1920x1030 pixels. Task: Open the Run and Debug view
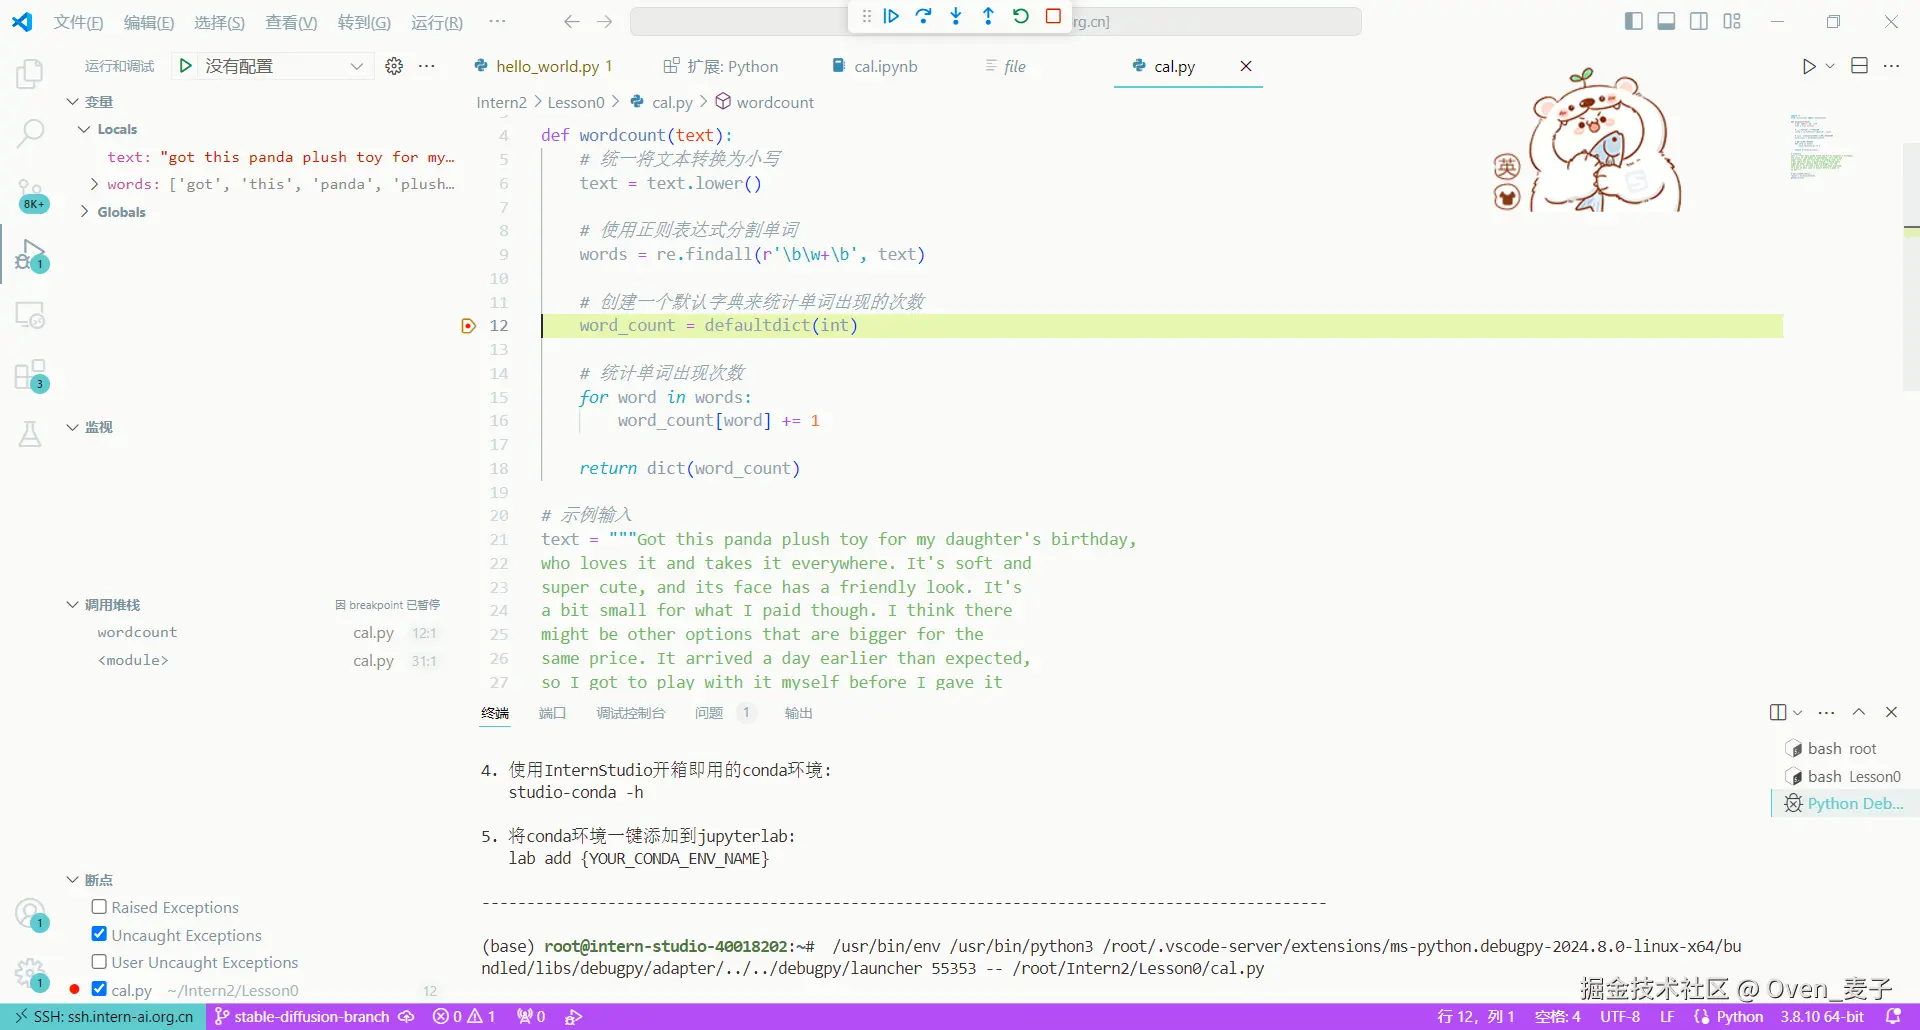coord(30,256)
